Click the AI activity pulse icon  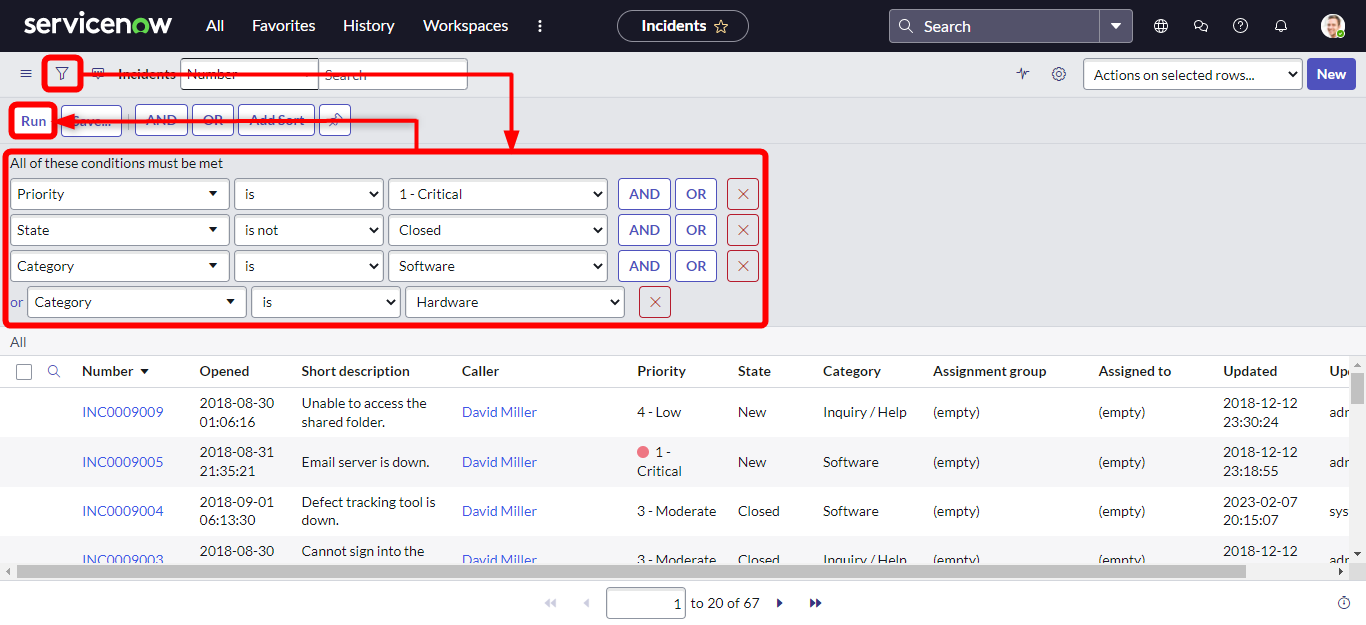coord(1022,73)
